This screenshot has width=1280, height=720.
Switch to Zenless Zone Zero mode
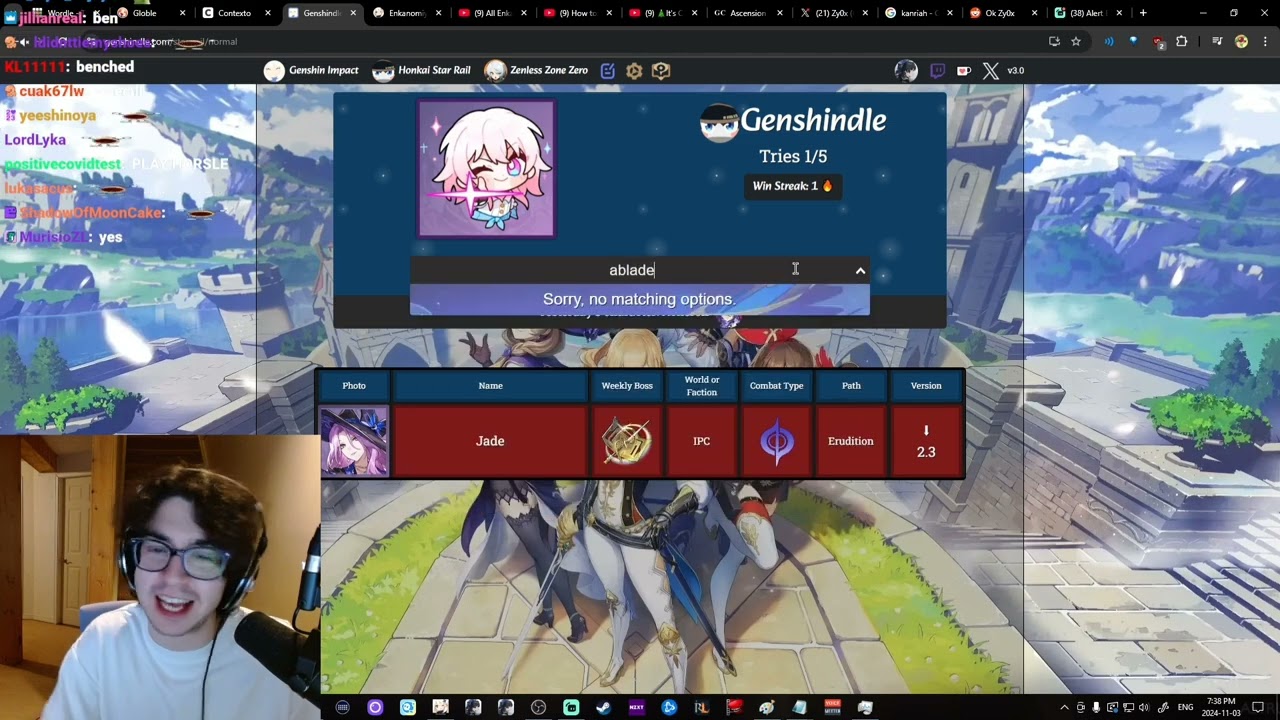tap(536, 71)
